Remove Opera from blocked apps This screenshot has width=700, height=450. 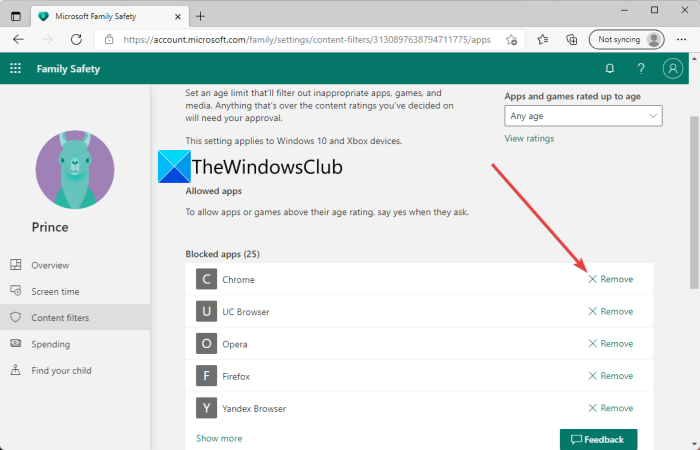[610, 344]
